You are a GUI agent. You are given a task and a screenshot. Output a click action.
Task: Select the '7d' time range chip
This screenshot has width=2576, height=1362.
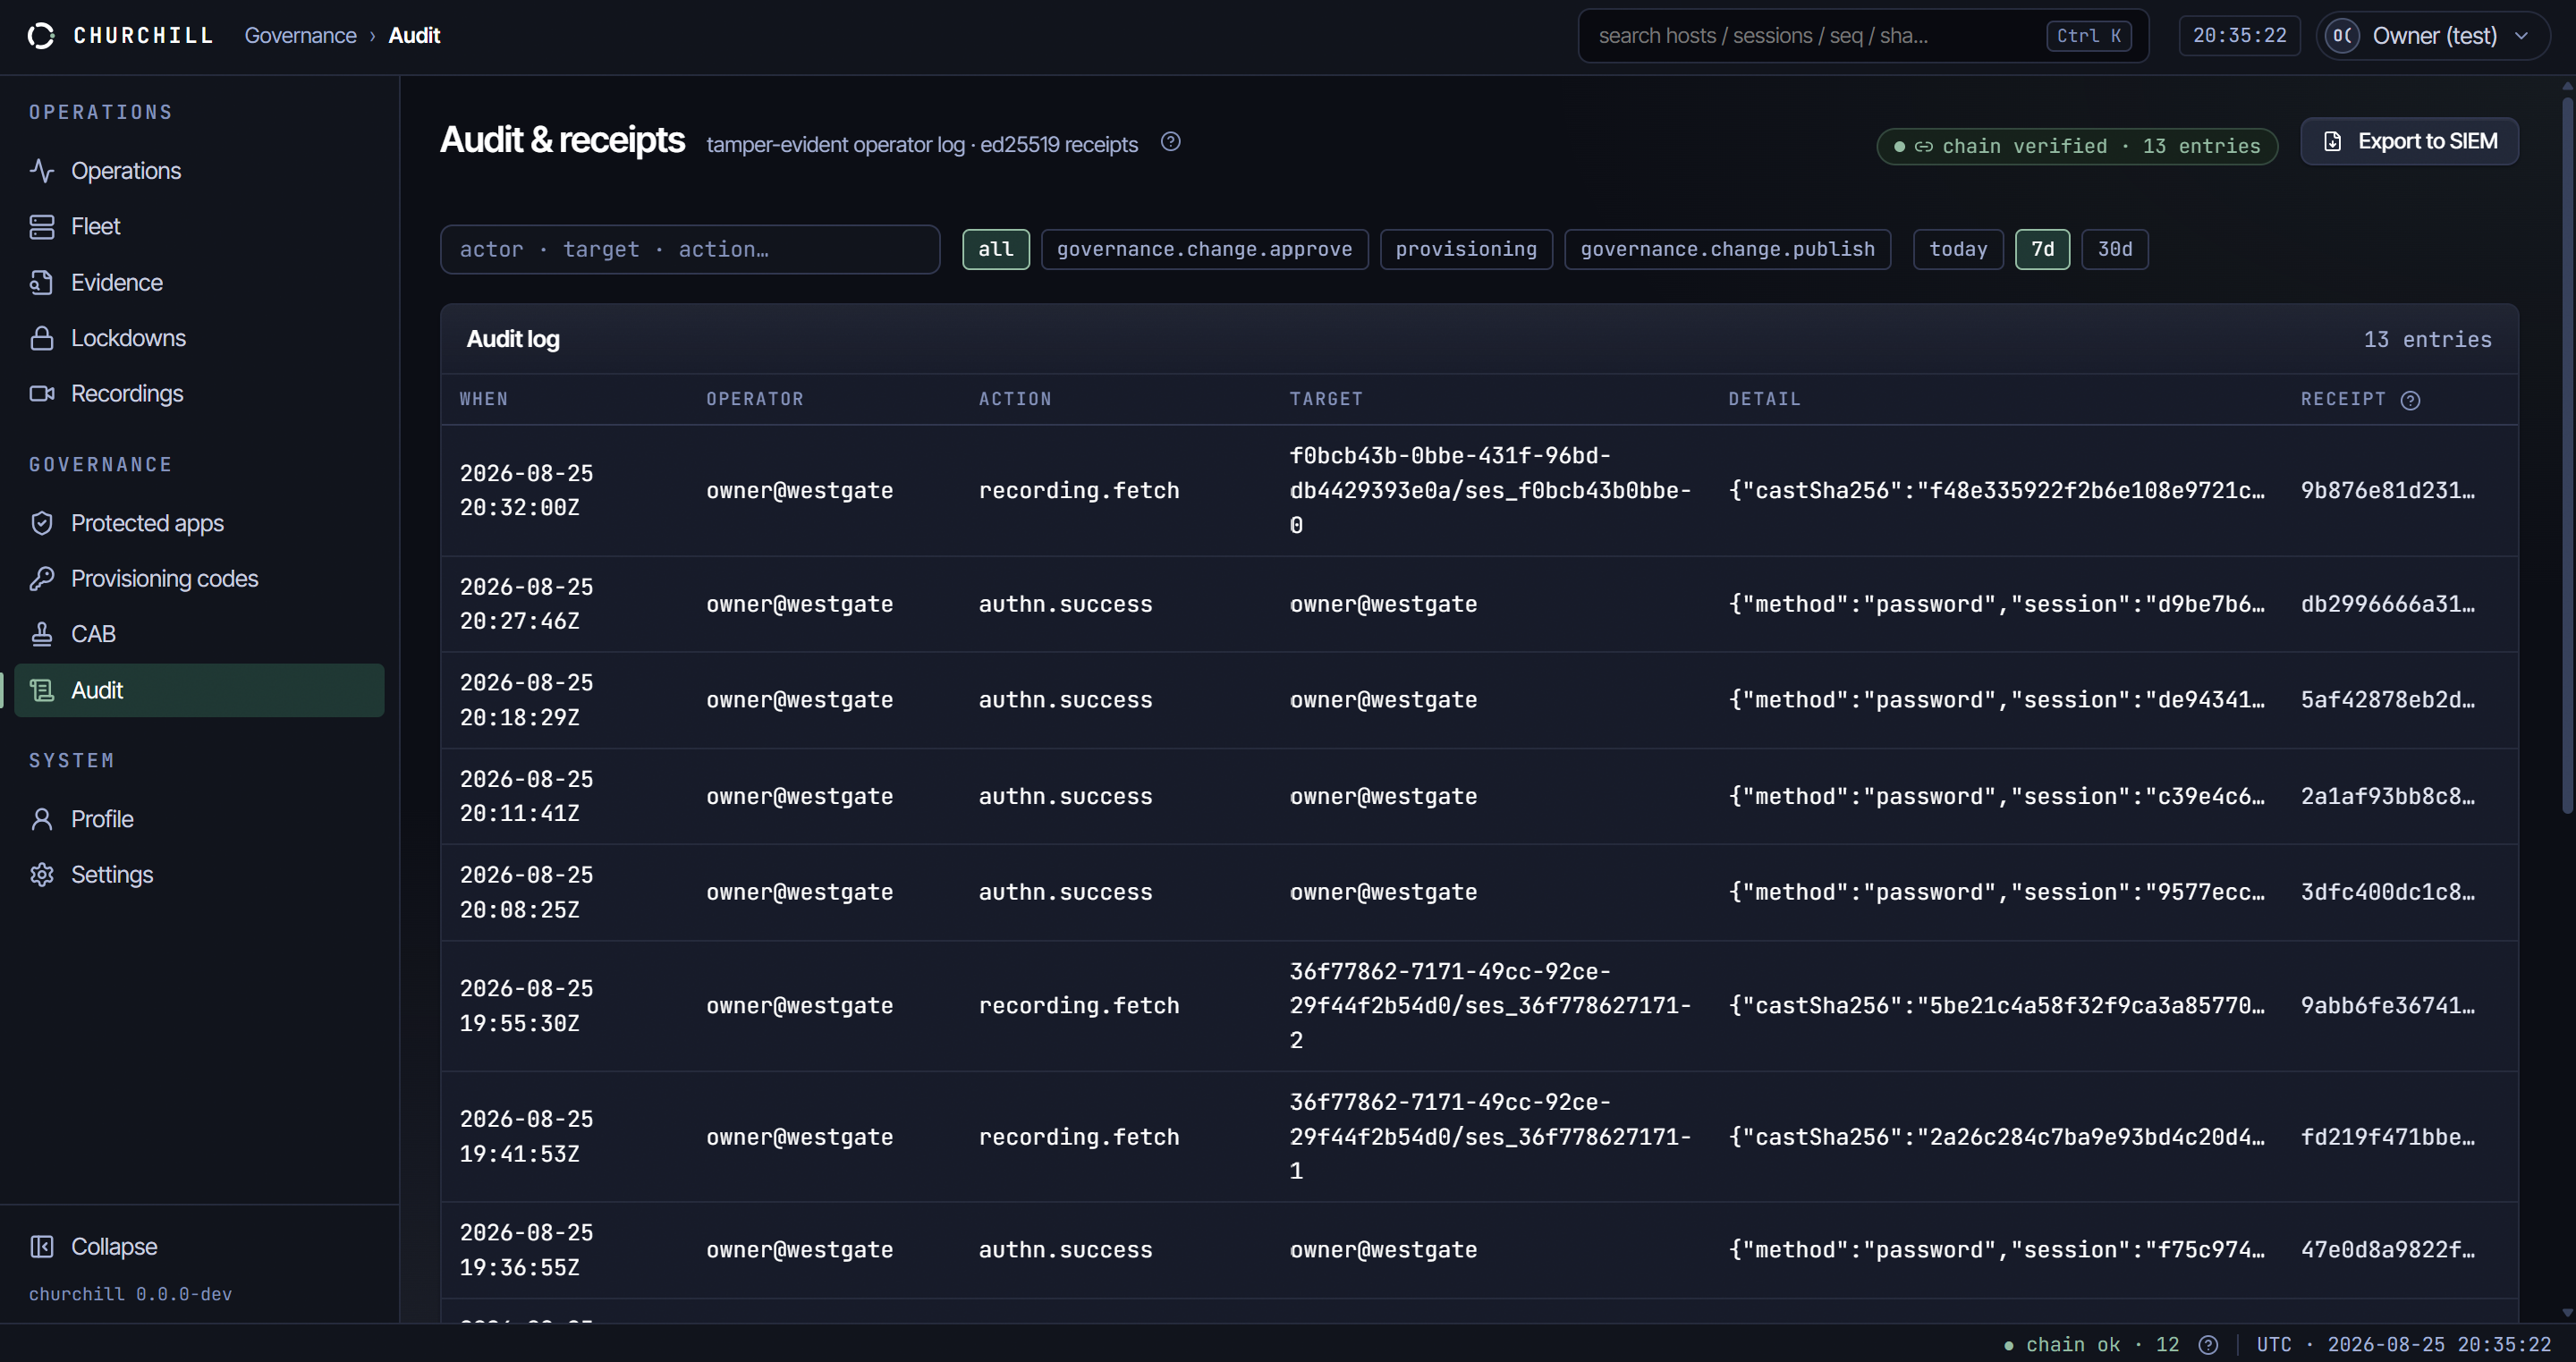point(2042,249)
